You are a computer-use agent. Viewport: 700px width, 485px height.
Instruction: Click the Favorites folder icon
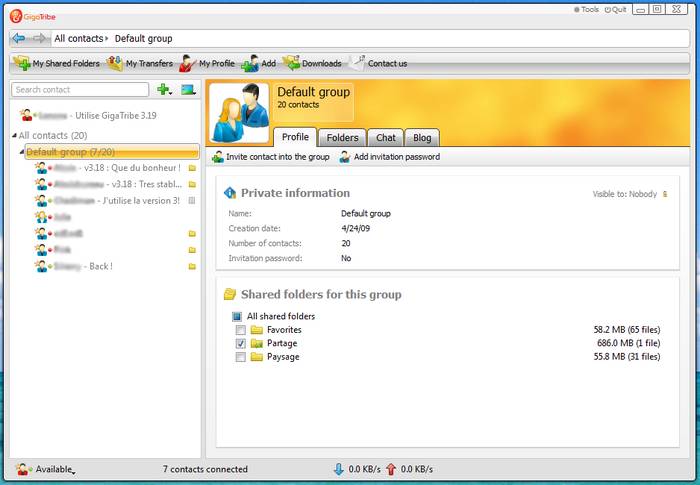(x=257, y=330)
